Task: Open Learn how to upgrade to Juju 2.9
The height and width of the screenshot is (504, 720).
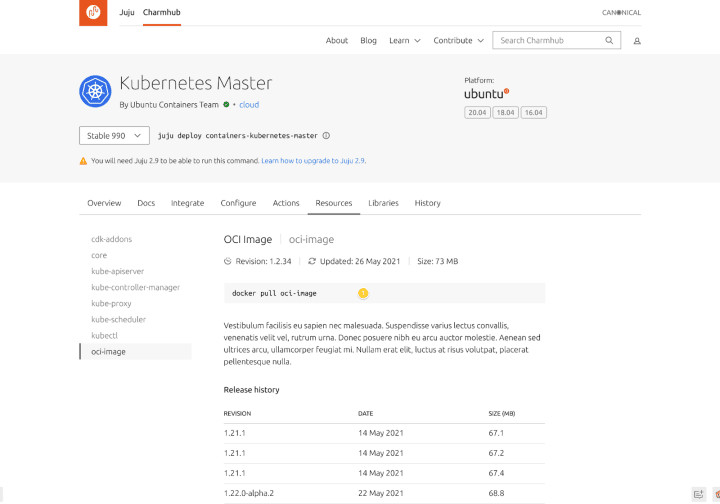Action: [313, 161]
